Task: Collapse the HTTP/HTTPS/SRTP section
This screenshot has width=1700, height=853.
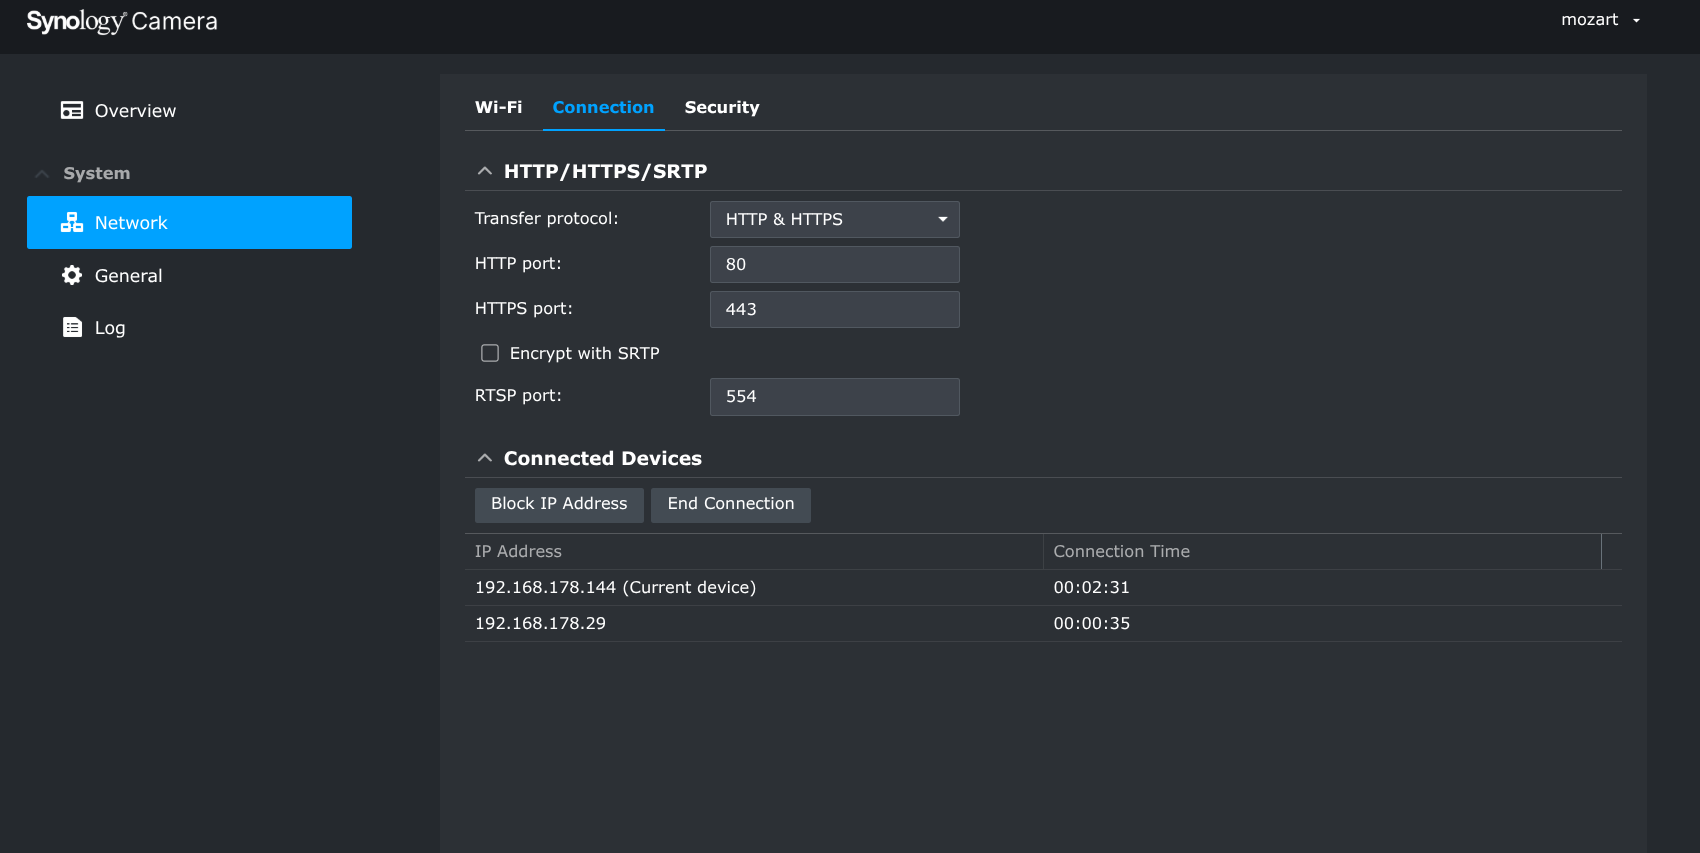Action: [x=485, y=171]
